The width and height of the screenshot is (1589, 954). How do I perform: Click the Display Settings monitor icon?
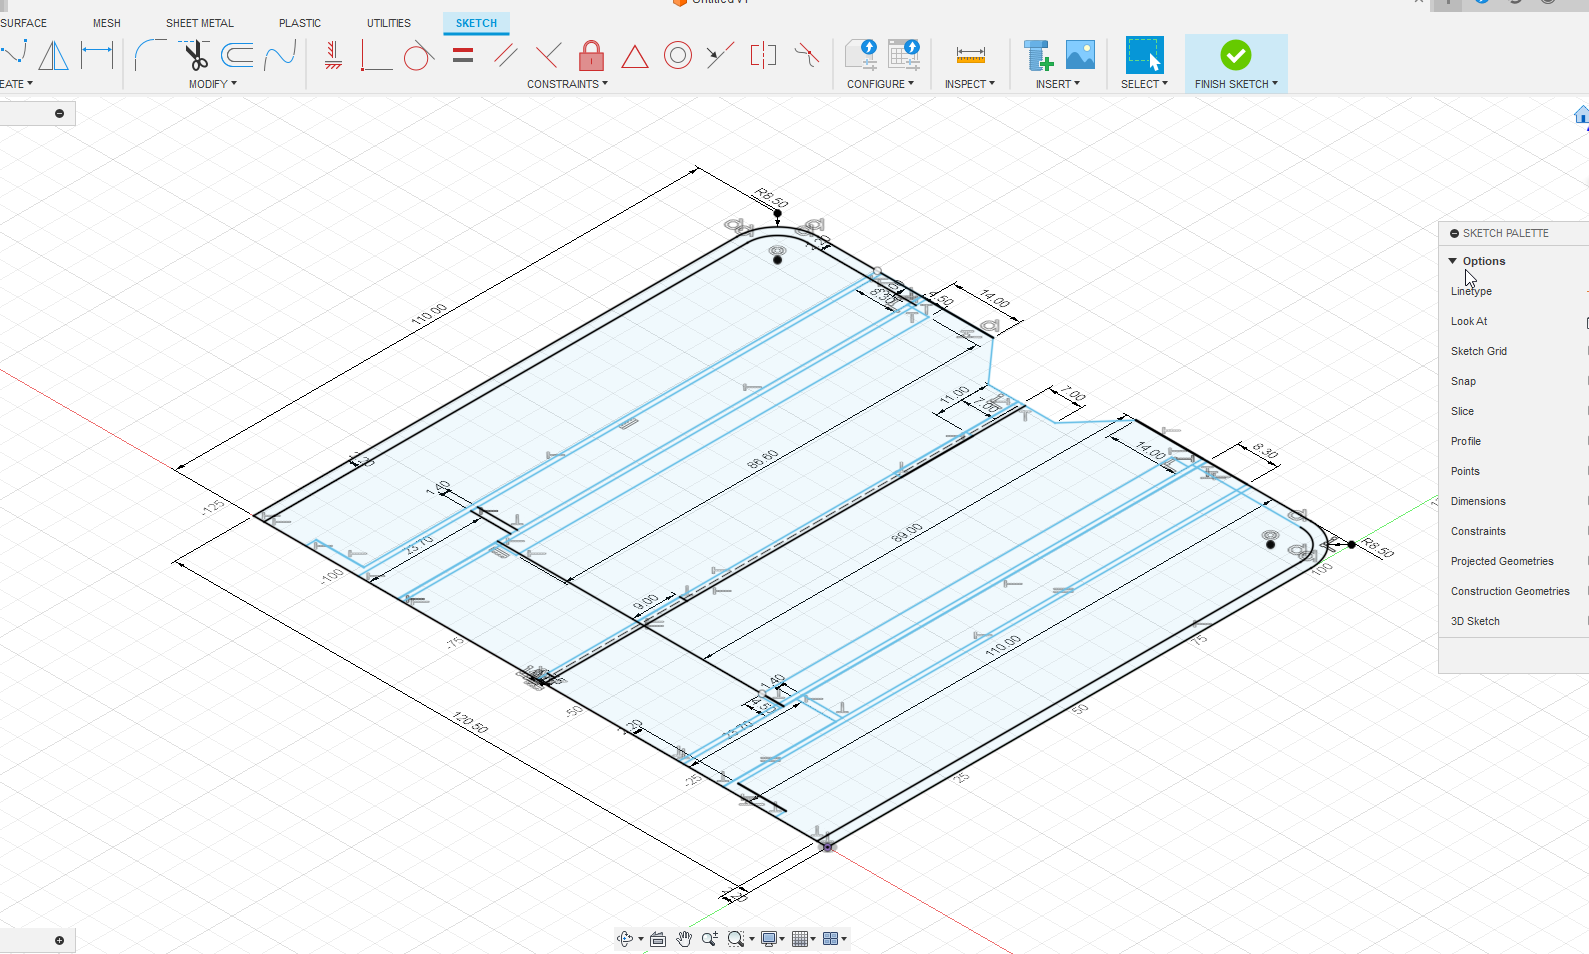click(769, 938)
